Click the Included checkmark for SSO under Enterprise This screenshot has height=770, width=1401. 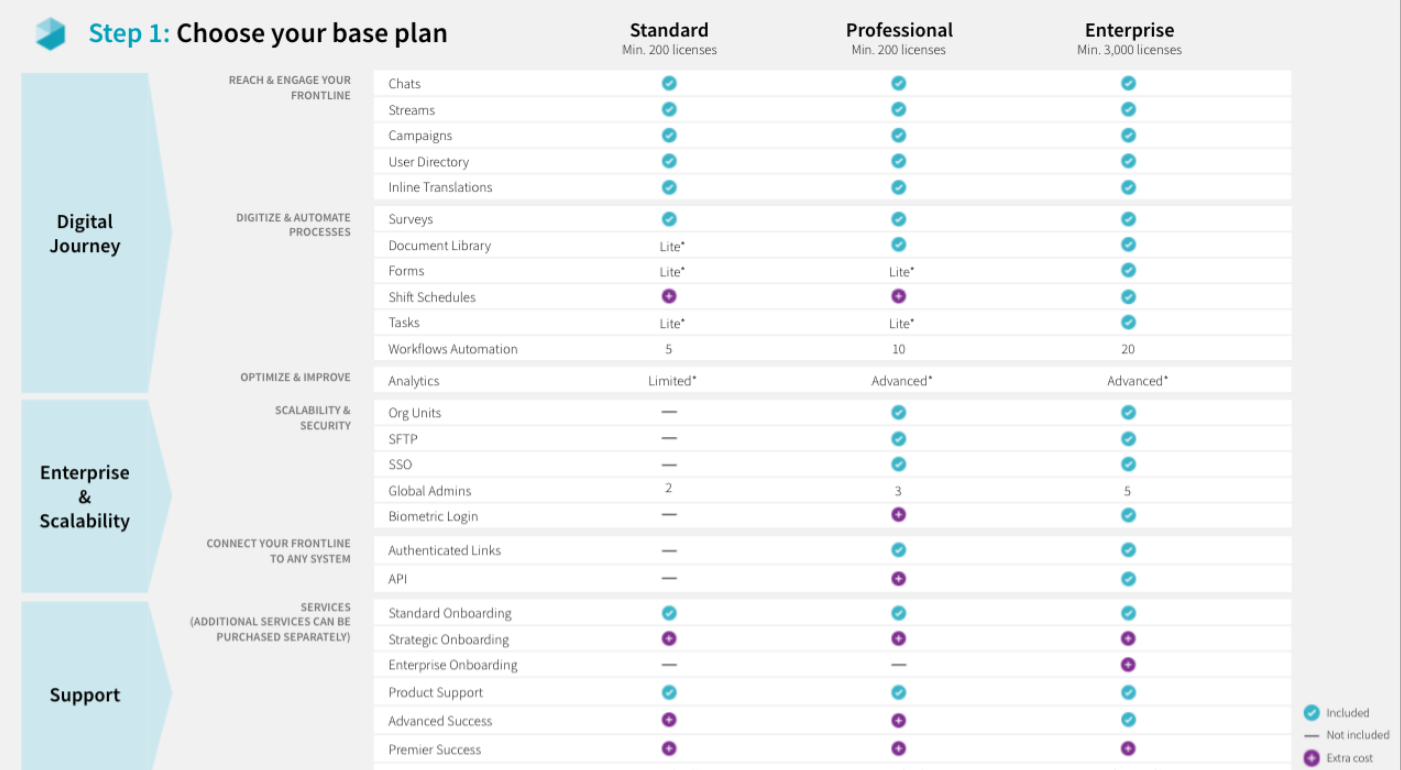coord(1128,464)
